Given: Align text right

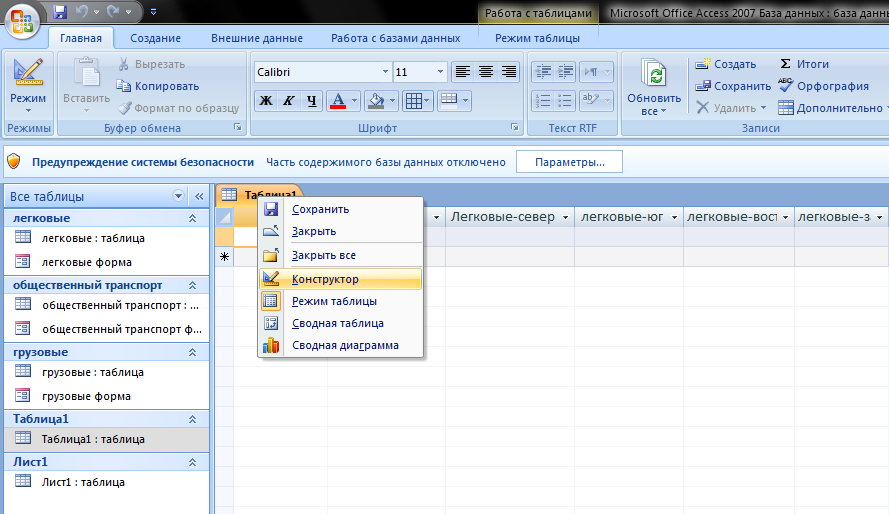Looking at the screenshot, I should point(509,72).
